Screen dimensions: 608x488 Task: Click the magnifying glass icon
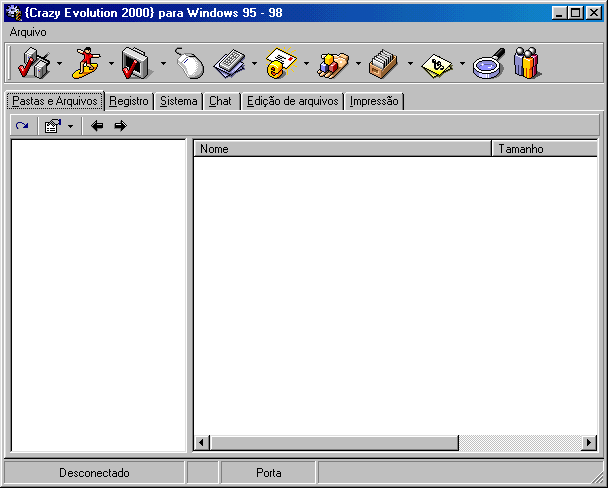[488, 63]
